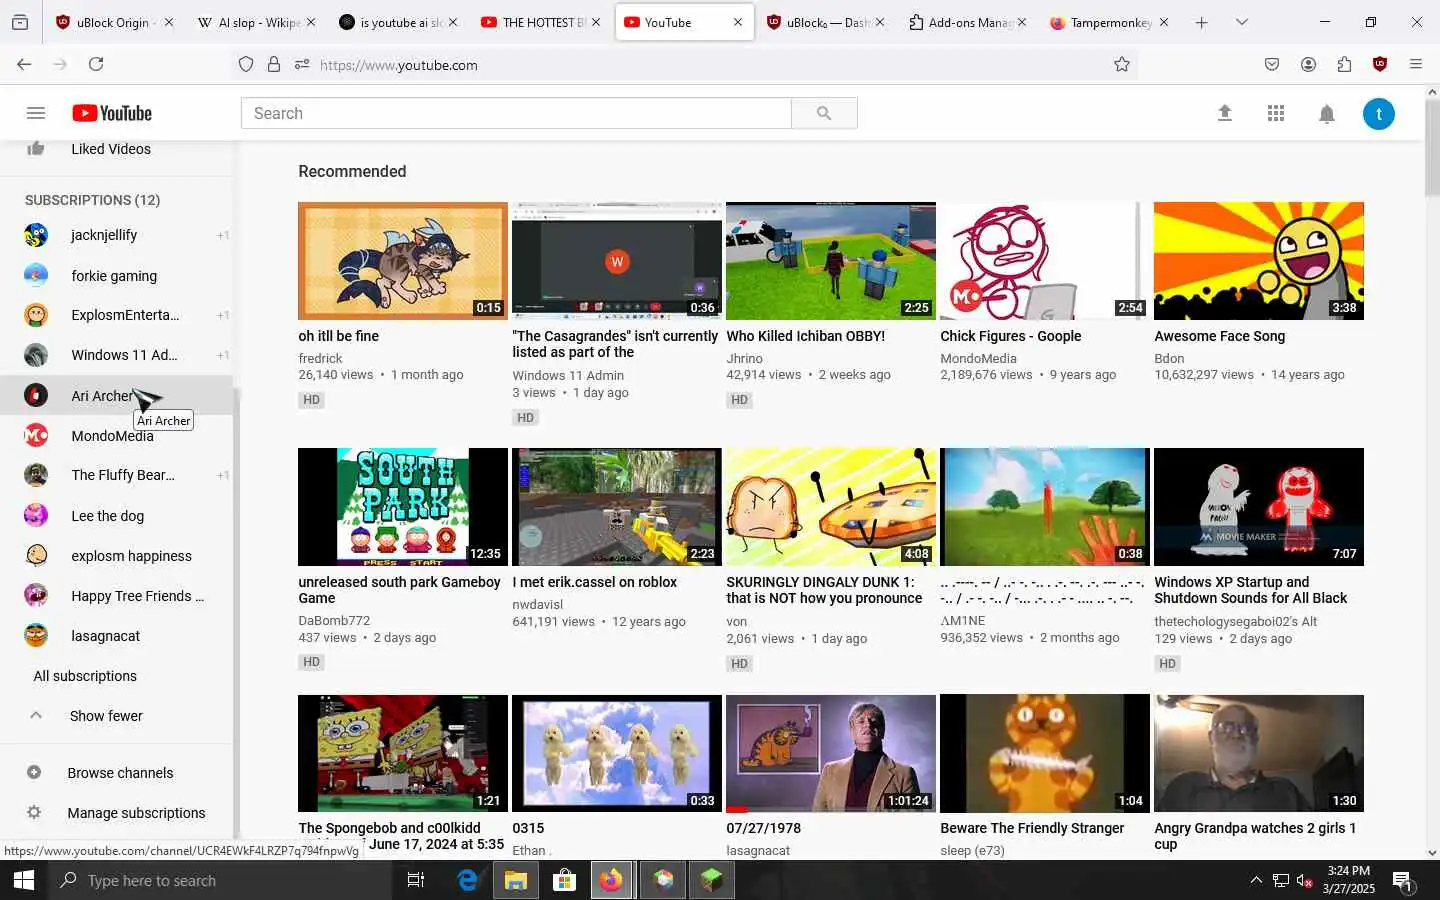Open Firefox View icon in tab strip
This screenshot has width=1440, height=900.
(x=20, y=22)
